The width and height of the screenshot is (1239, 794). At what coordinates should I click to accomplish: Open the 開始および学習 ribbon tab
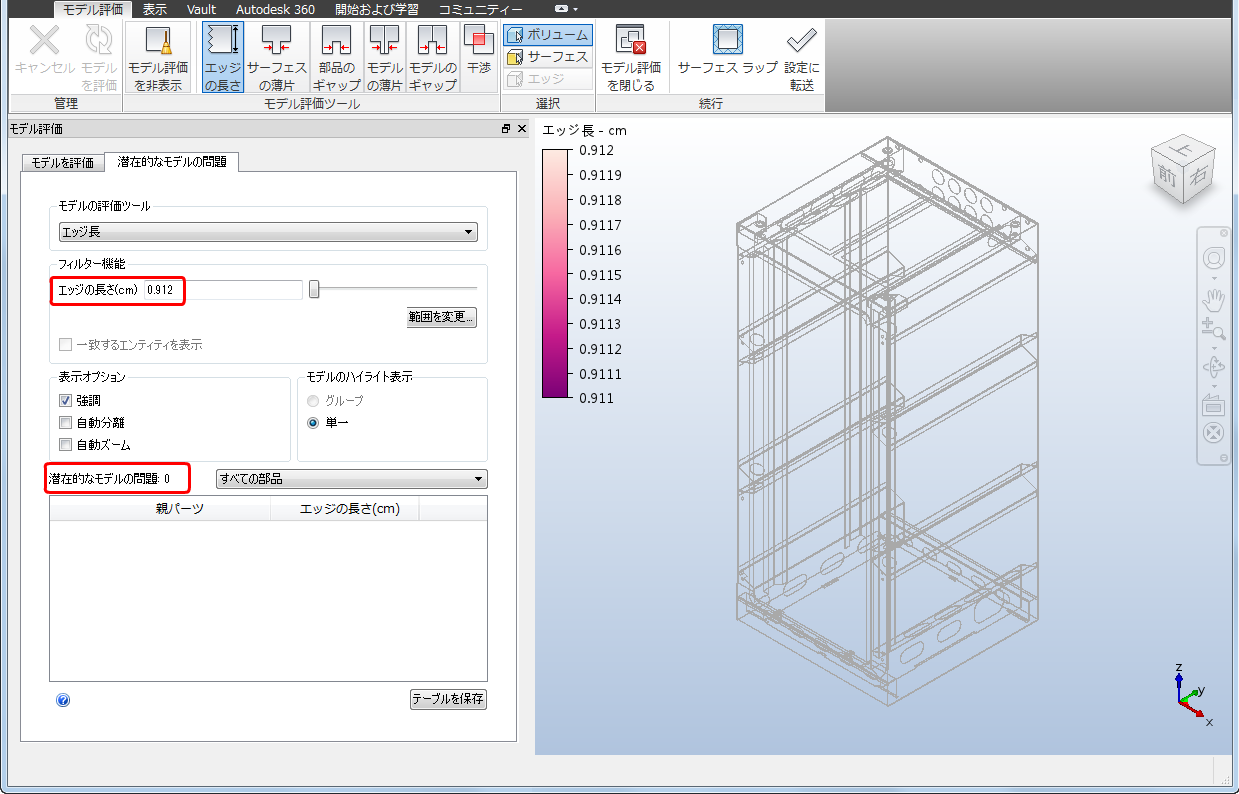[377, 9]
